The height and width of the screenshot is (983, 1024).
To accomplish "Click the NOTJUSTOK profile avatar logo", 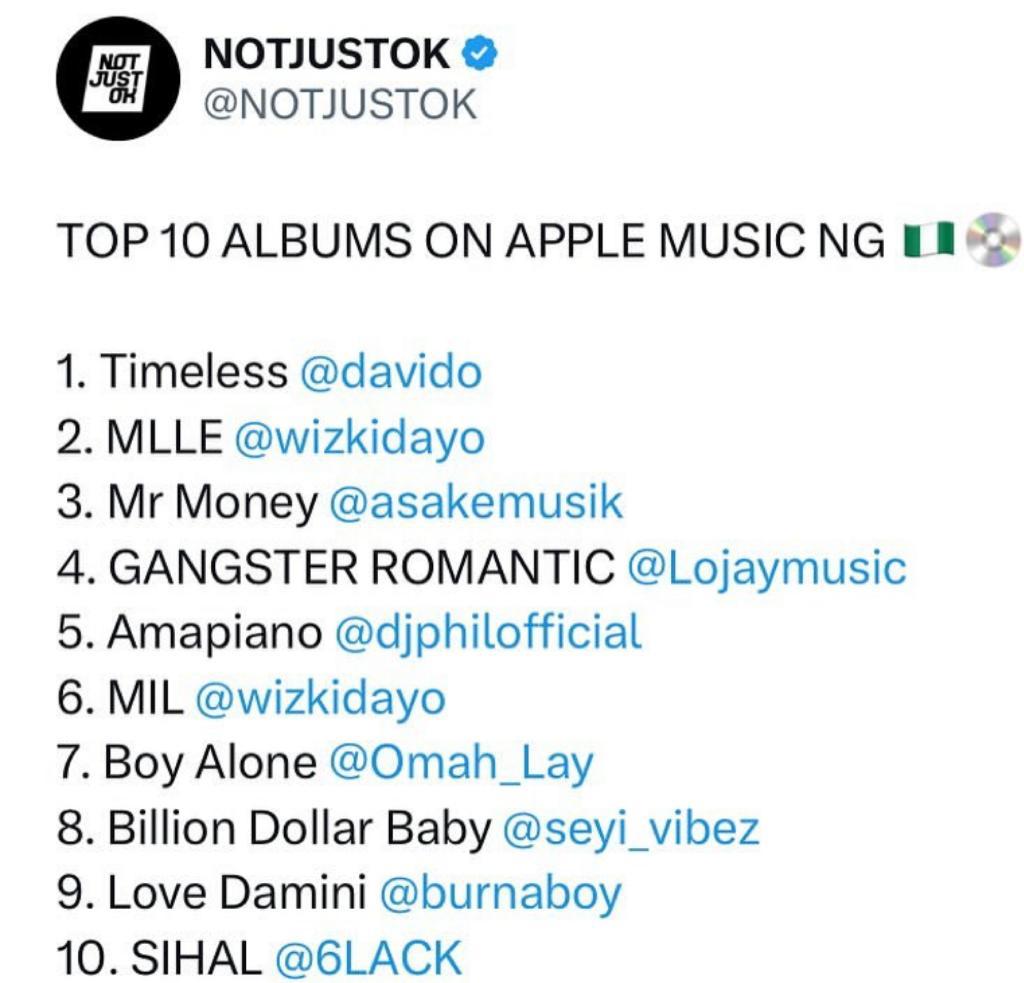I will (x=119, y=80).
